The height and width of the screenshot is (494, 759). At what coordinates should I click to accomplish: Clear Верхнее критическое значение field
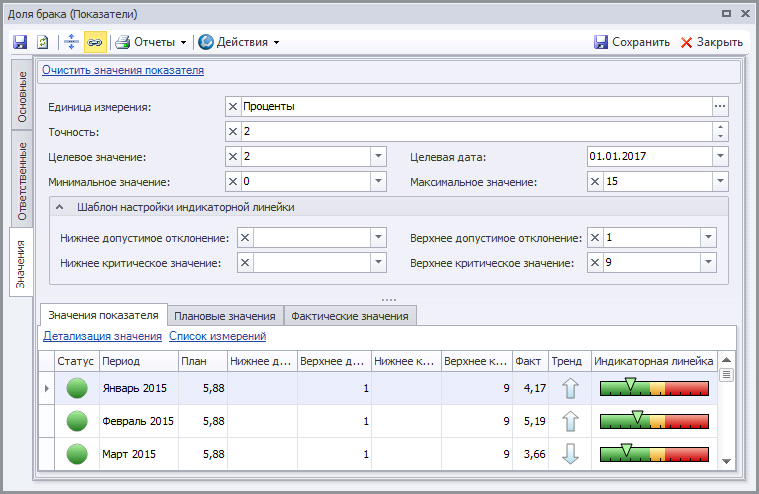click(595, 263)
